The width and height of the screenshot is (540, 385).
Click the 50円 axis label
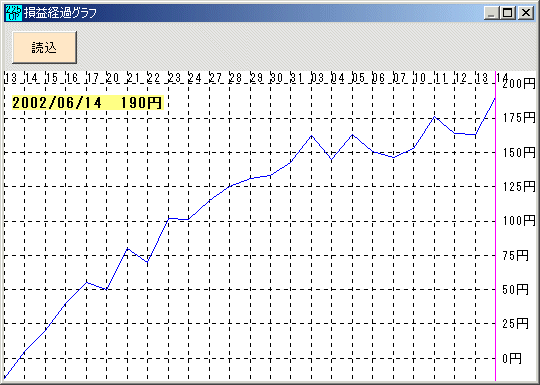click(x=516, y=289)
